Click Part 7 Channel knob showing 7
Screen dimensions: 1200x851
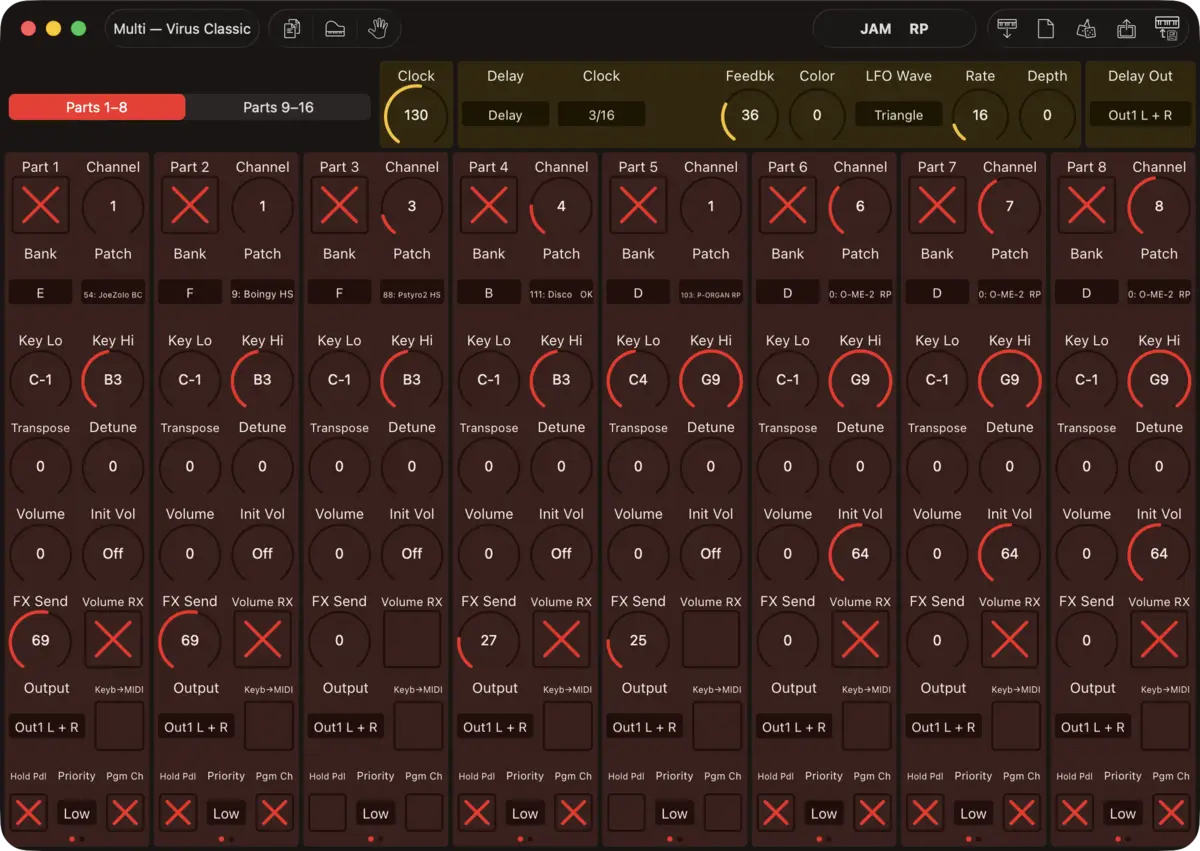click(x=1010, y=206)
